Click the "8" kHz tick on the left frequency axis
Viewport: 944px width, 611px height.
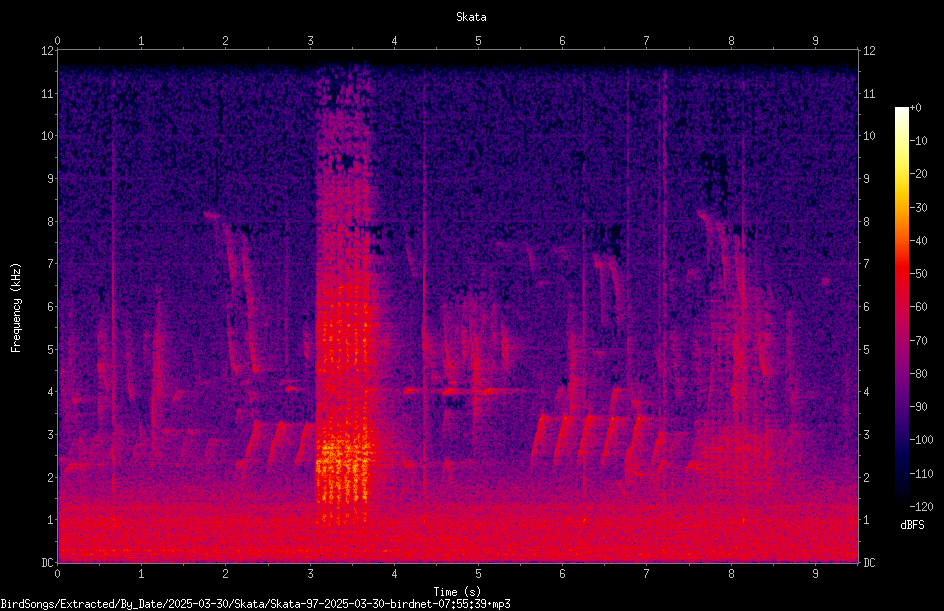51,222
